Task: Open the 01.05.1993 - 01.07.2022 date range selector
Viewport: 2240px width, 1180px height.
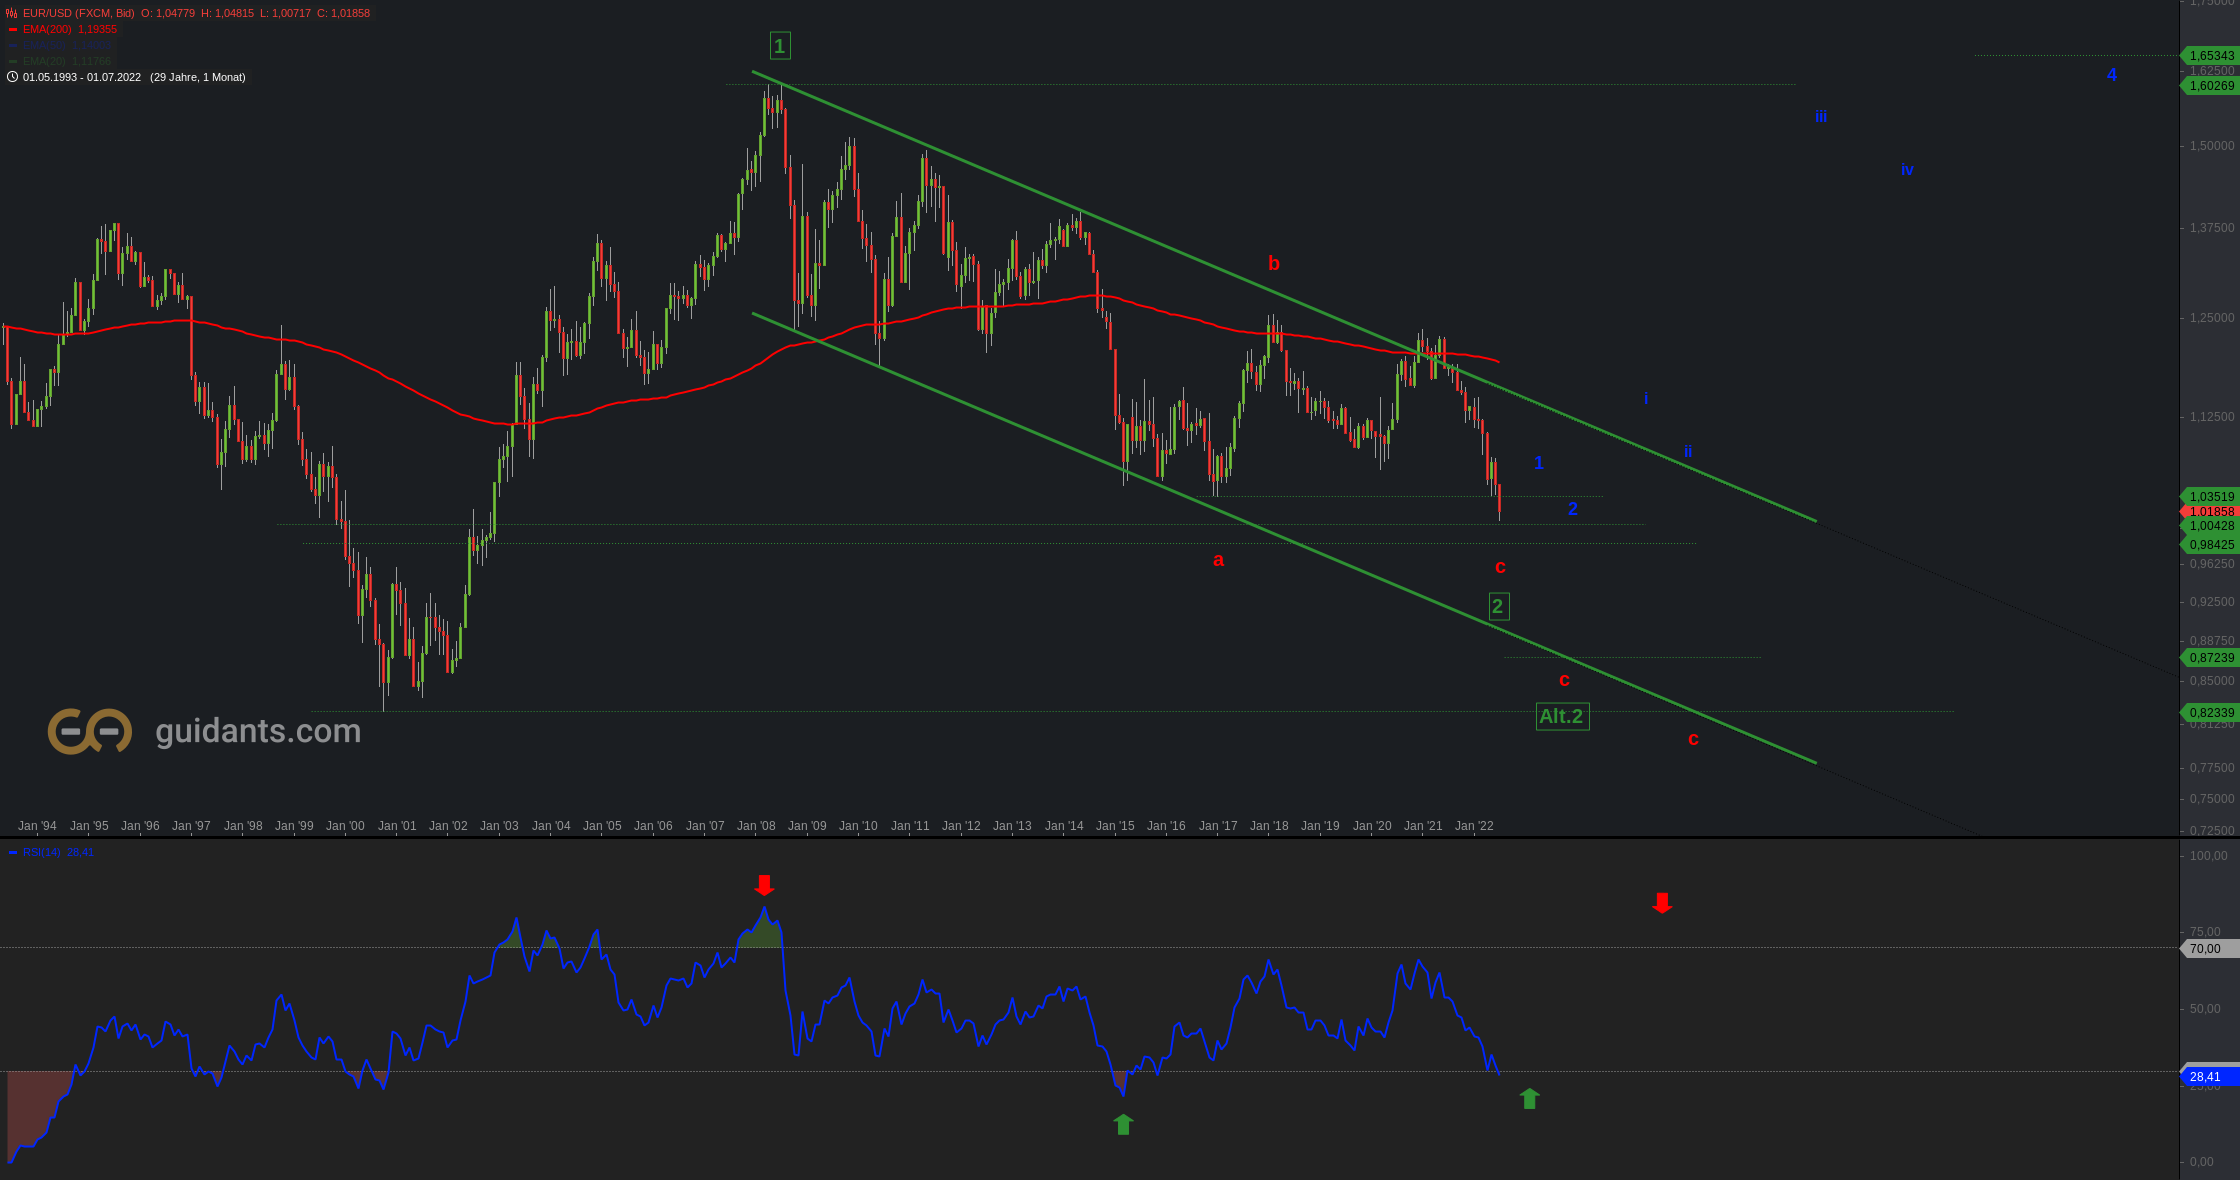Action: [82, 77]
